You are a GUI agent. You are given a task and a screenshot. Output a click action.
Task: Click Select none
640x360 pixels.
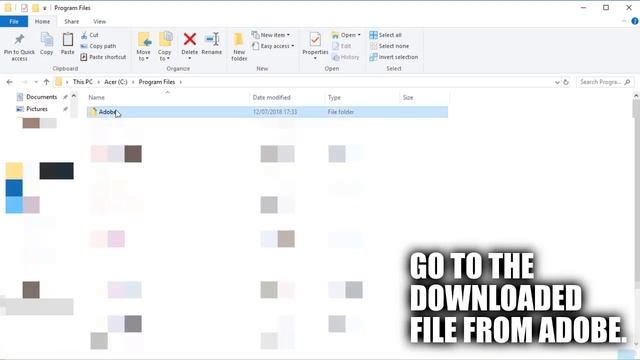(389, 46)
